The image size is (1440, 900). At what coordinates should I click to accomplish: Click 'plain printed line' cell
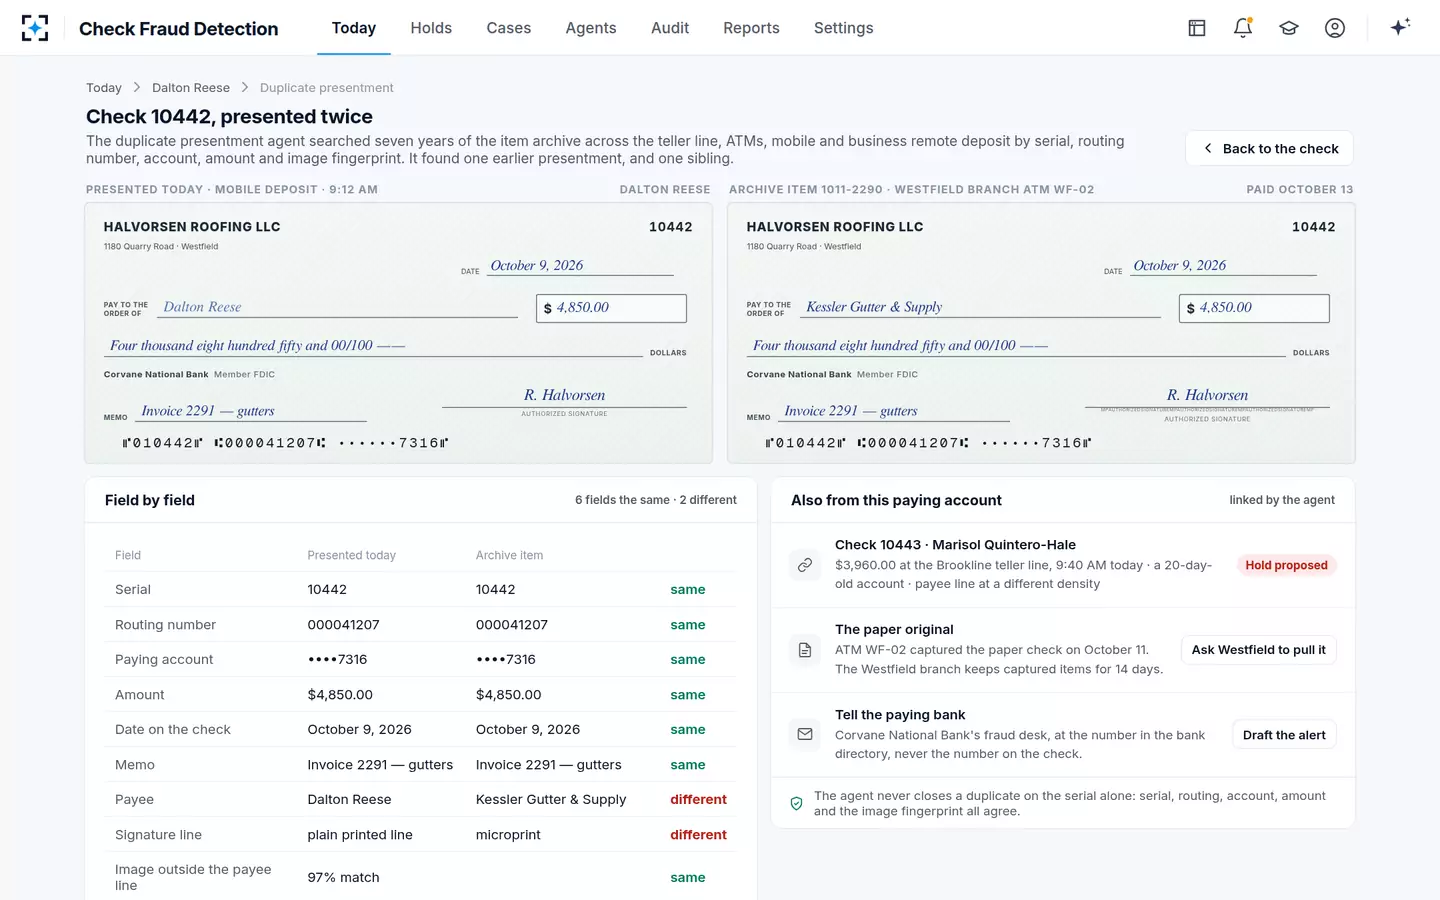point(360,835)
